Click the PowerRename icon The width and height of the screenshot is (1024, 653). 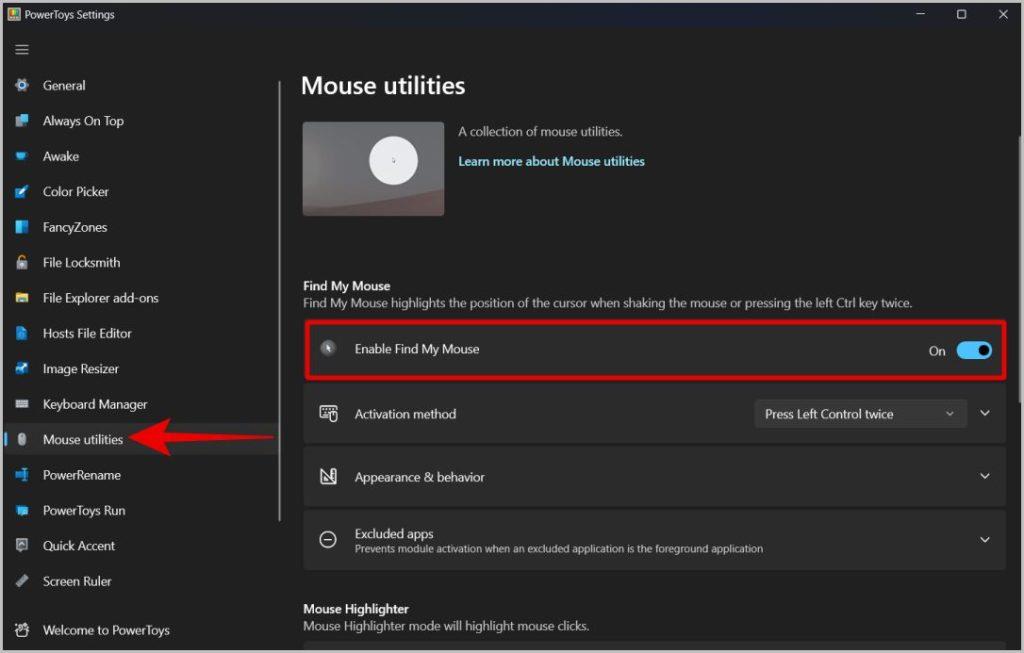pyautogui.click(x=22, y=475)
